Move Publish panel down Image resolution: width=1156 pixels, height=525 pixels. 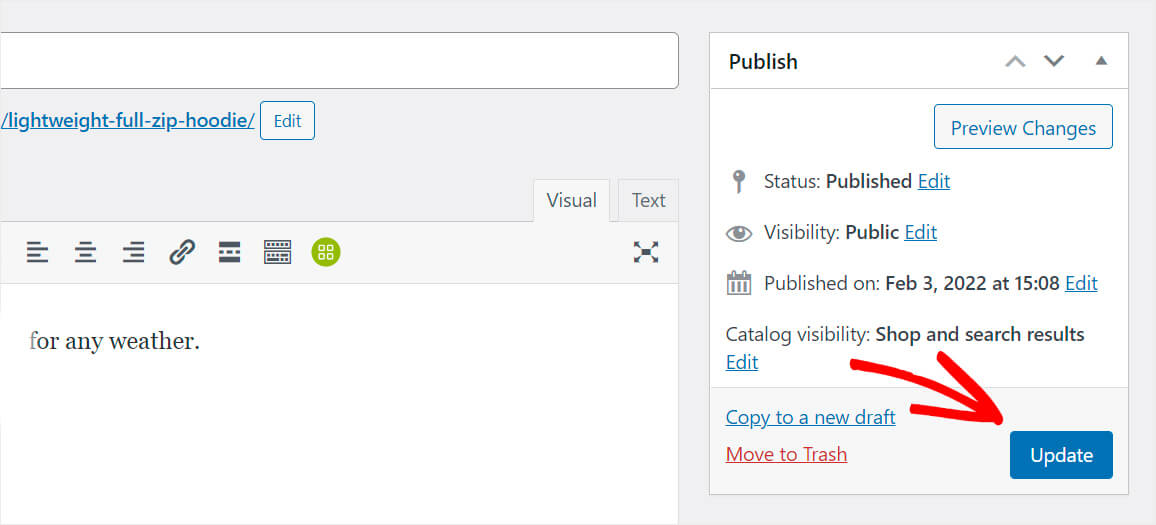pyautogui.click(x=1054, y=61)
